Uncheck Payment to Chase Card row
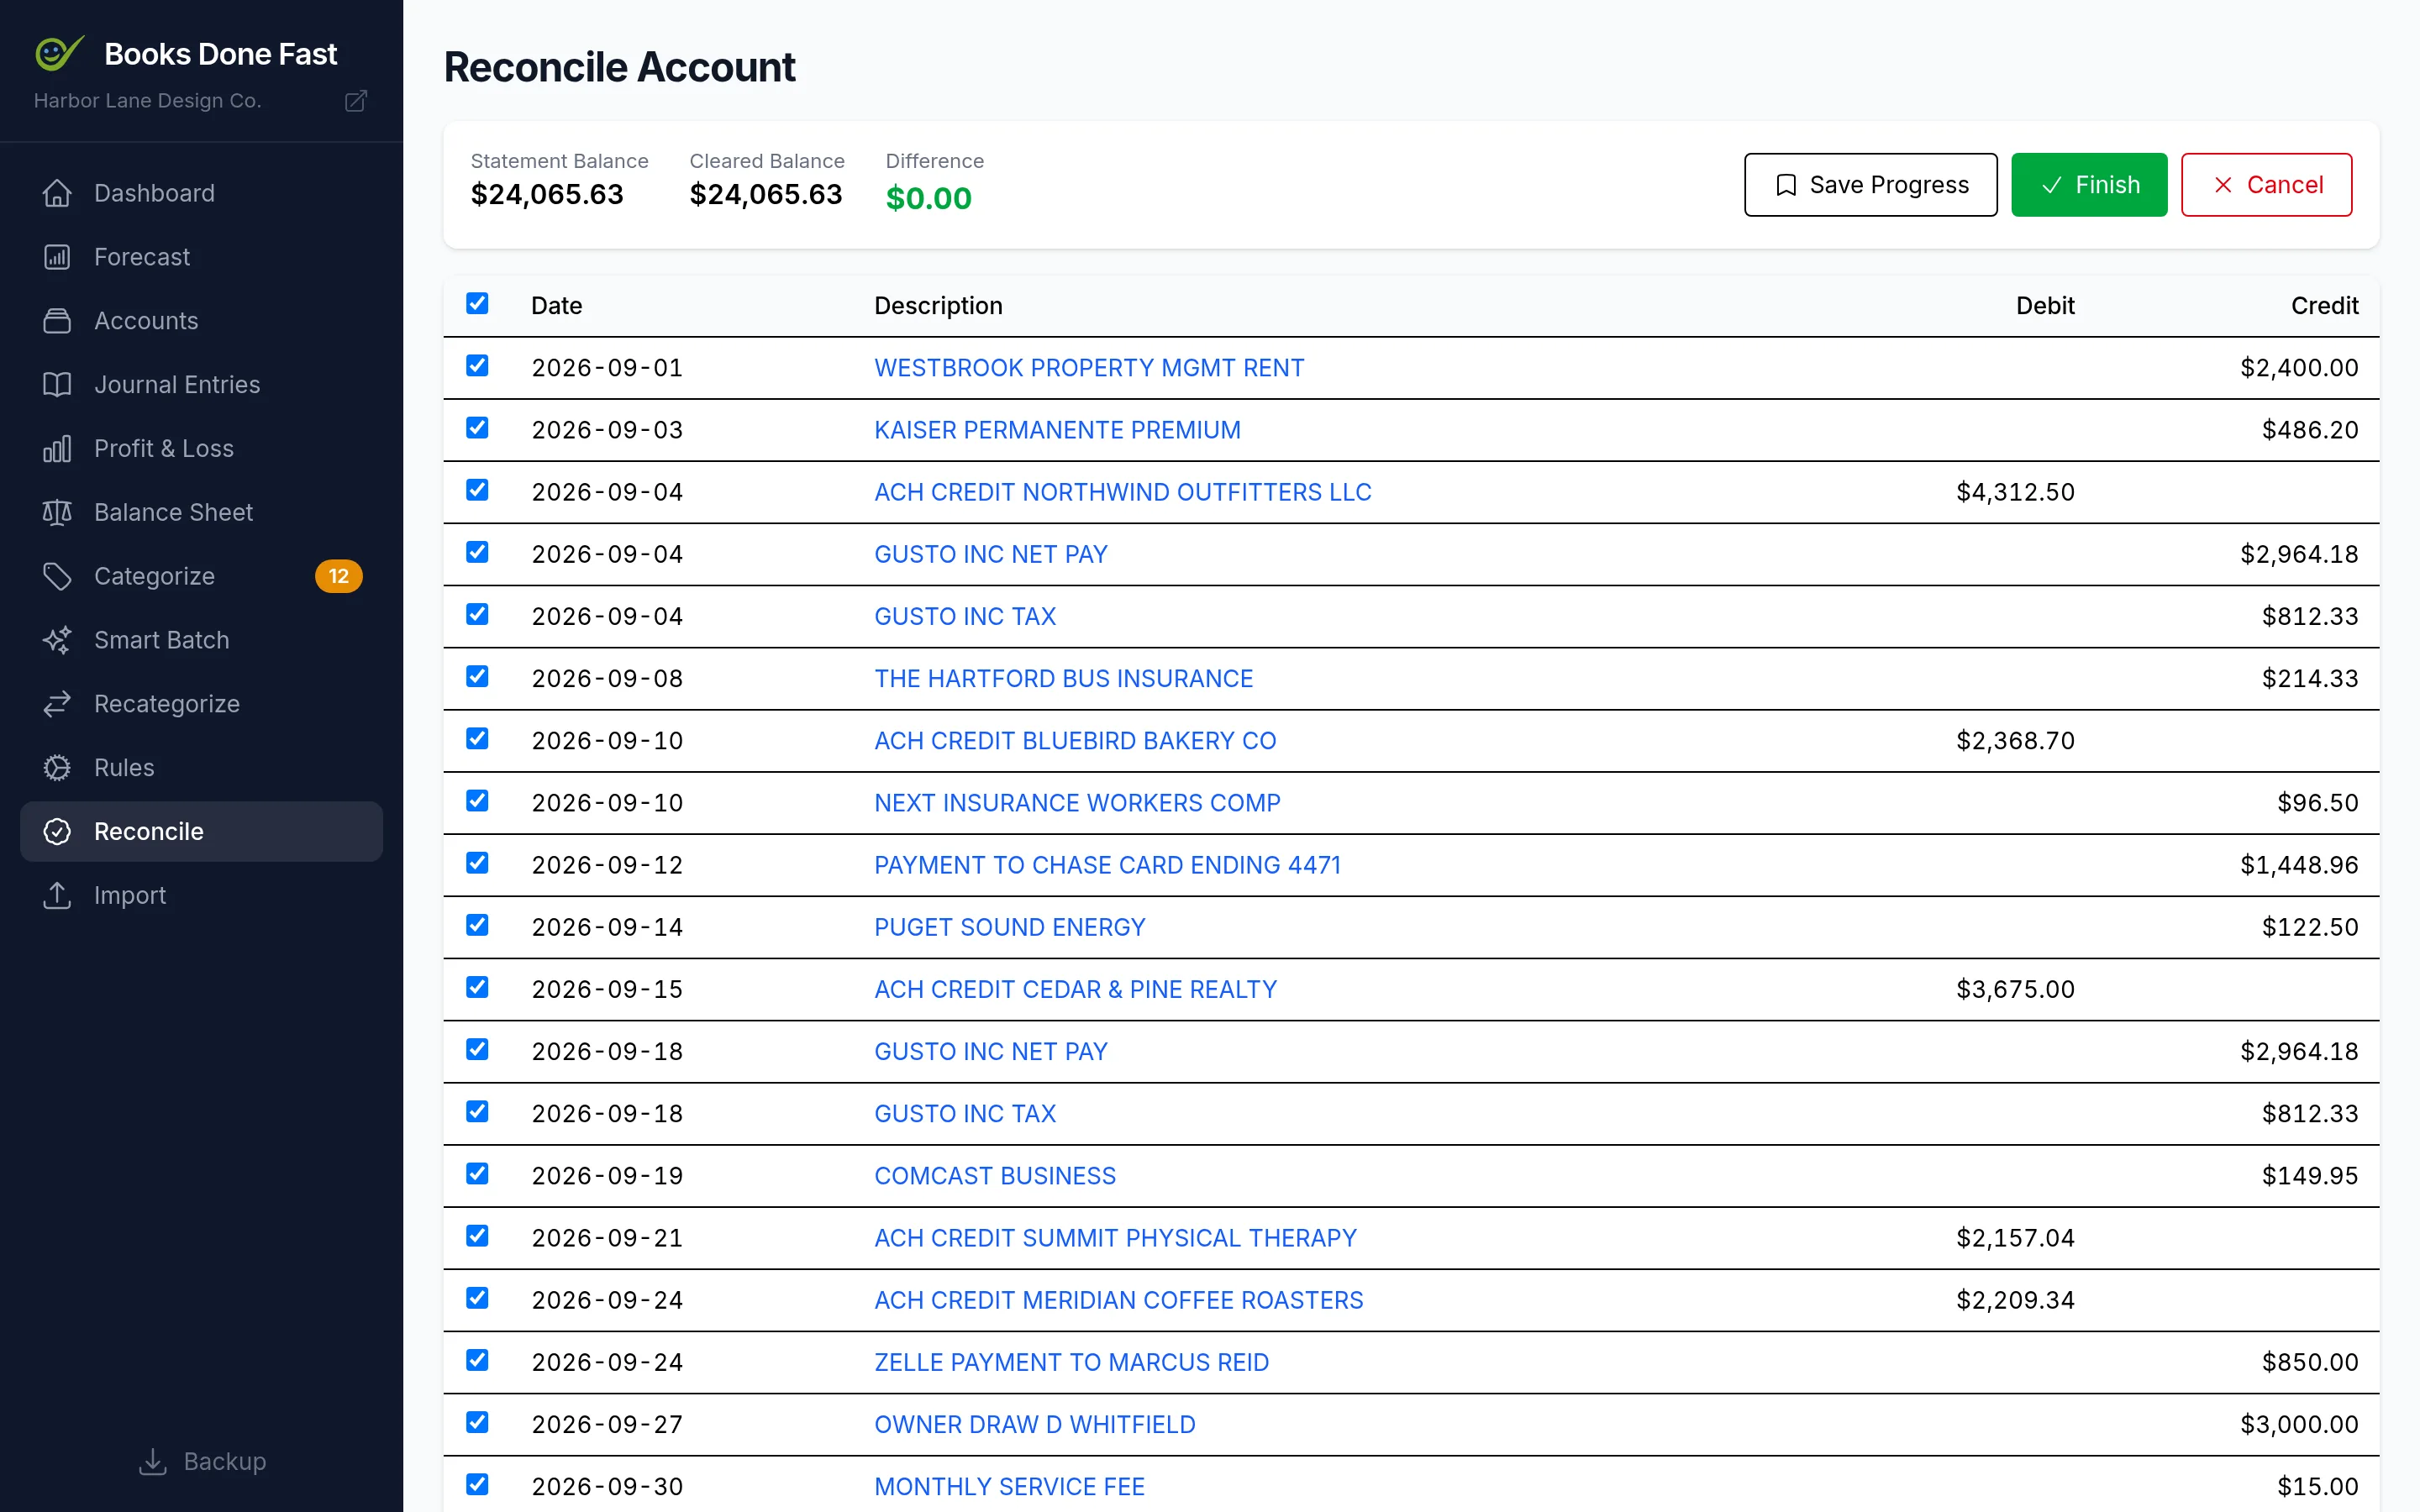Viewport: 2420px width, 1512px height. tap(477, 863)
